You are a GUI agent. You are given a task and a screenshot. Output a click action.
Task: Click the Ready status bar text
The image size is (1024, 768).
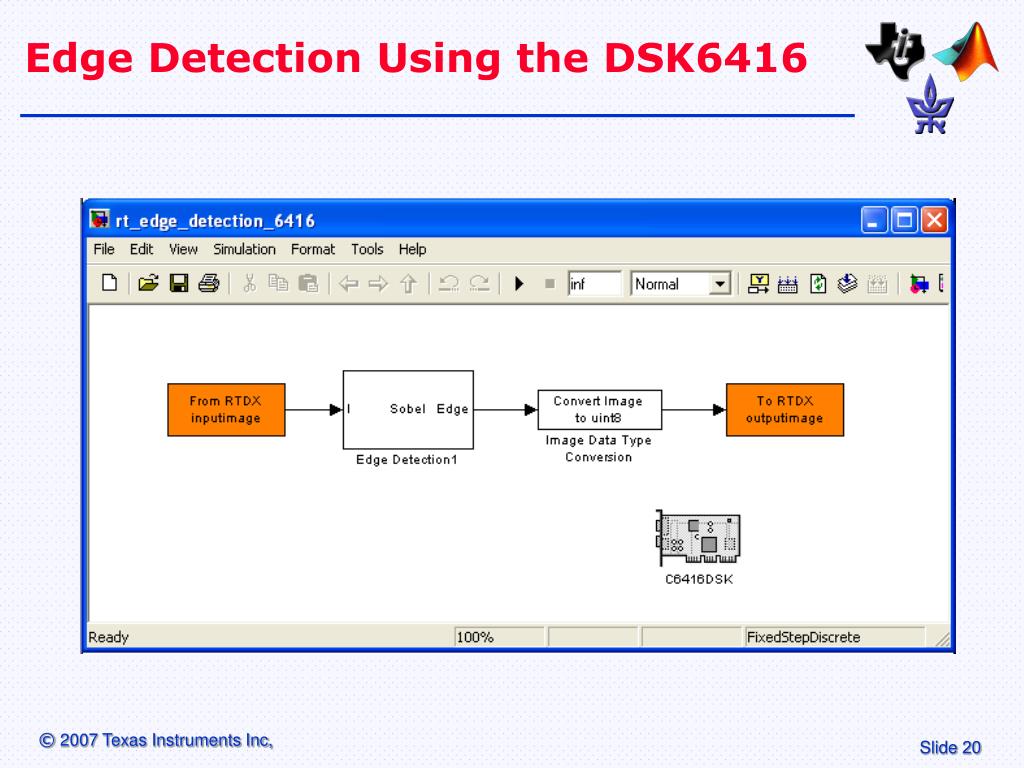(108, 637)
